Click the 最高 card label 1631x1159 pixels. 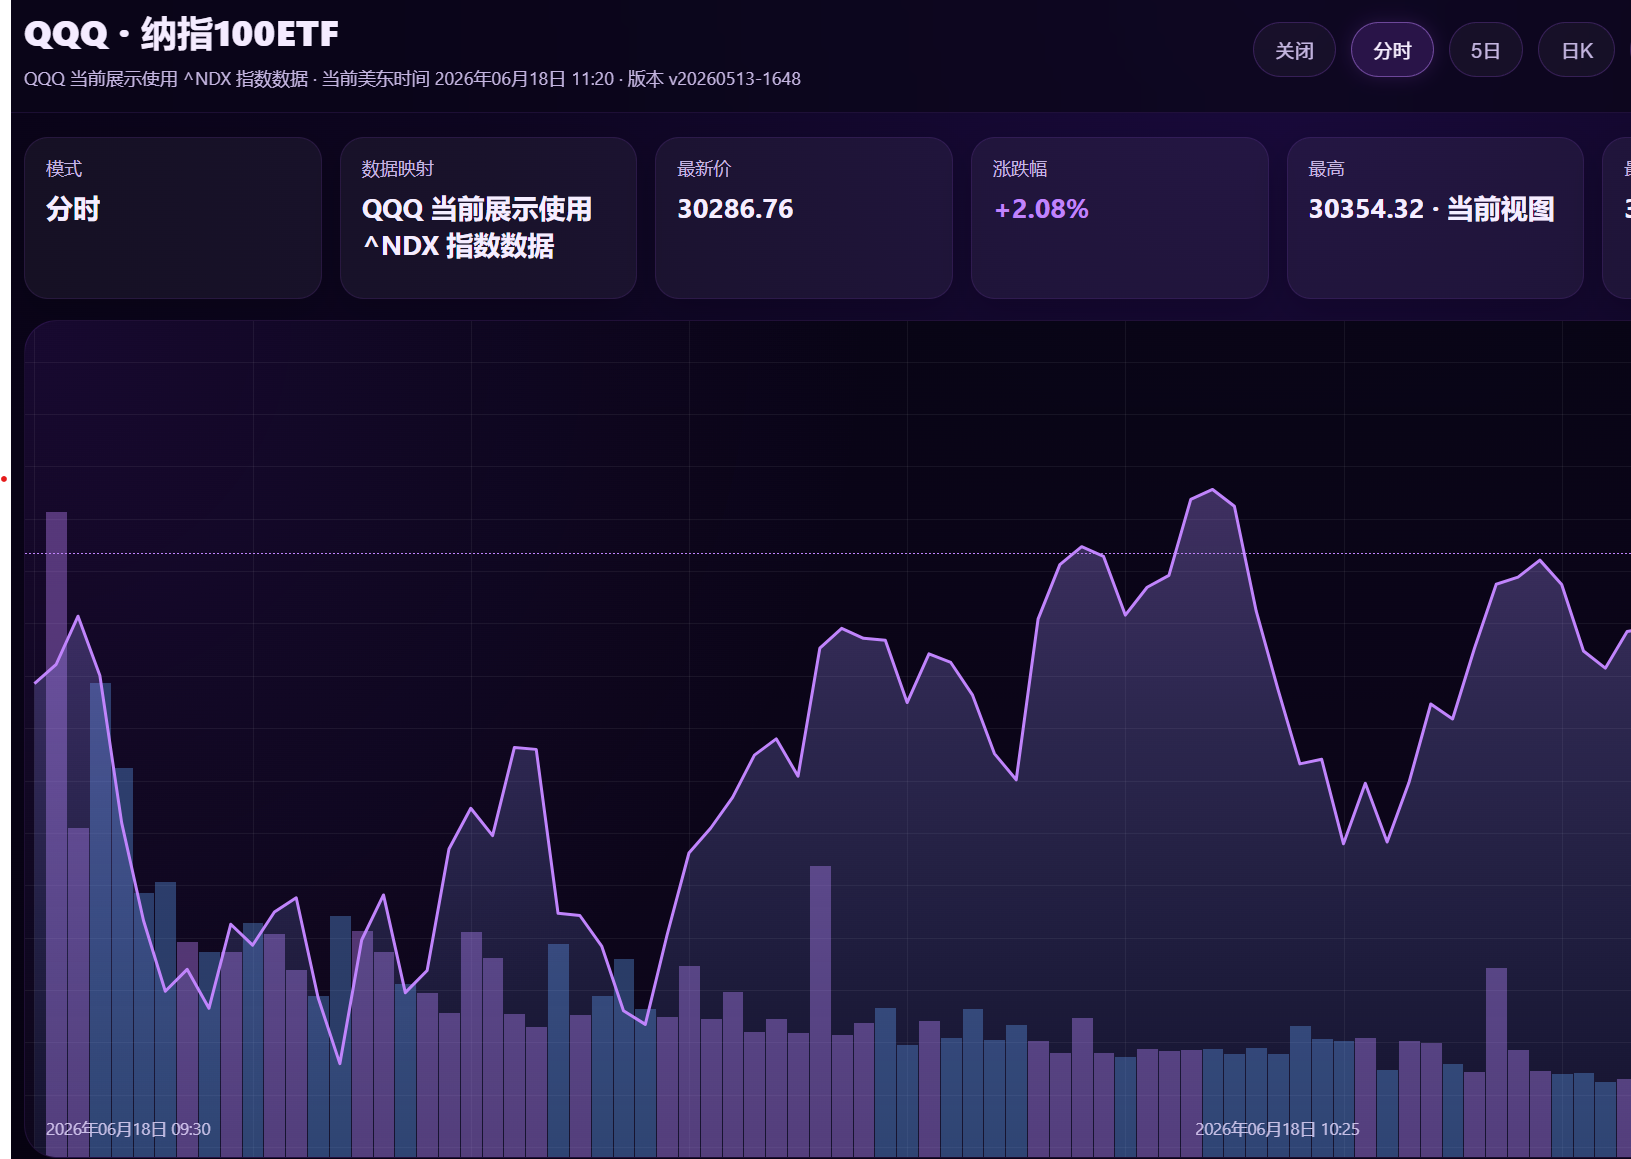(1327, 169)
